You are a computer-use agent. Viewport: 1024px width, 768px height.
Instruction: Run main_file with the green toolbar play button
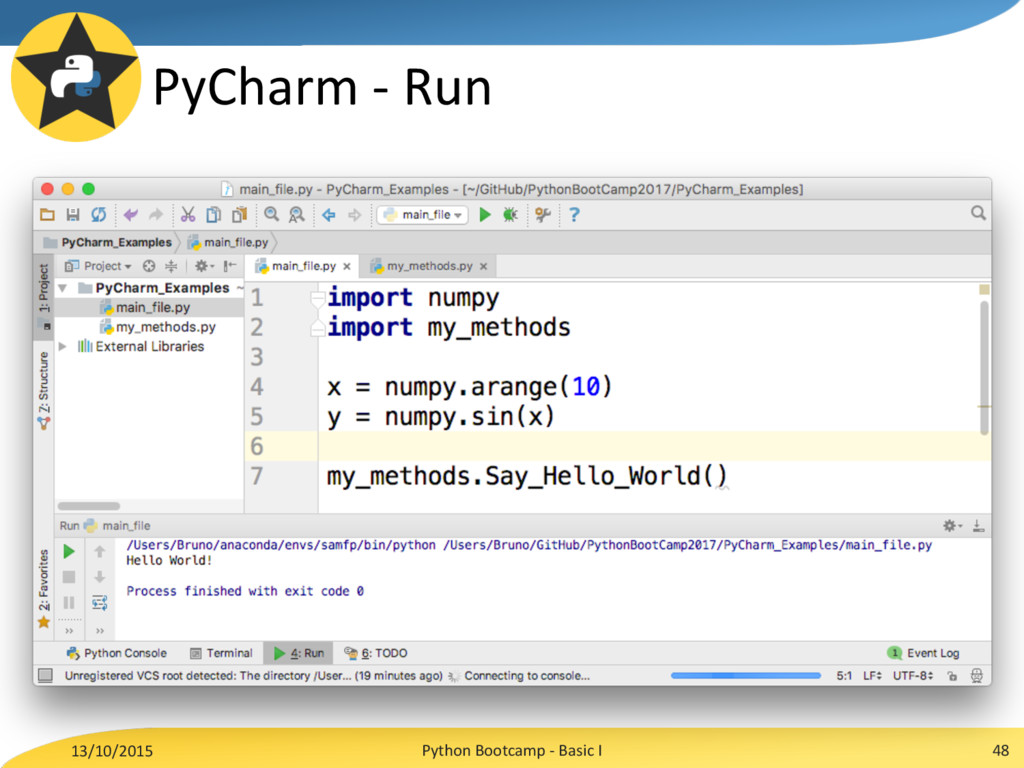(485, 215)
